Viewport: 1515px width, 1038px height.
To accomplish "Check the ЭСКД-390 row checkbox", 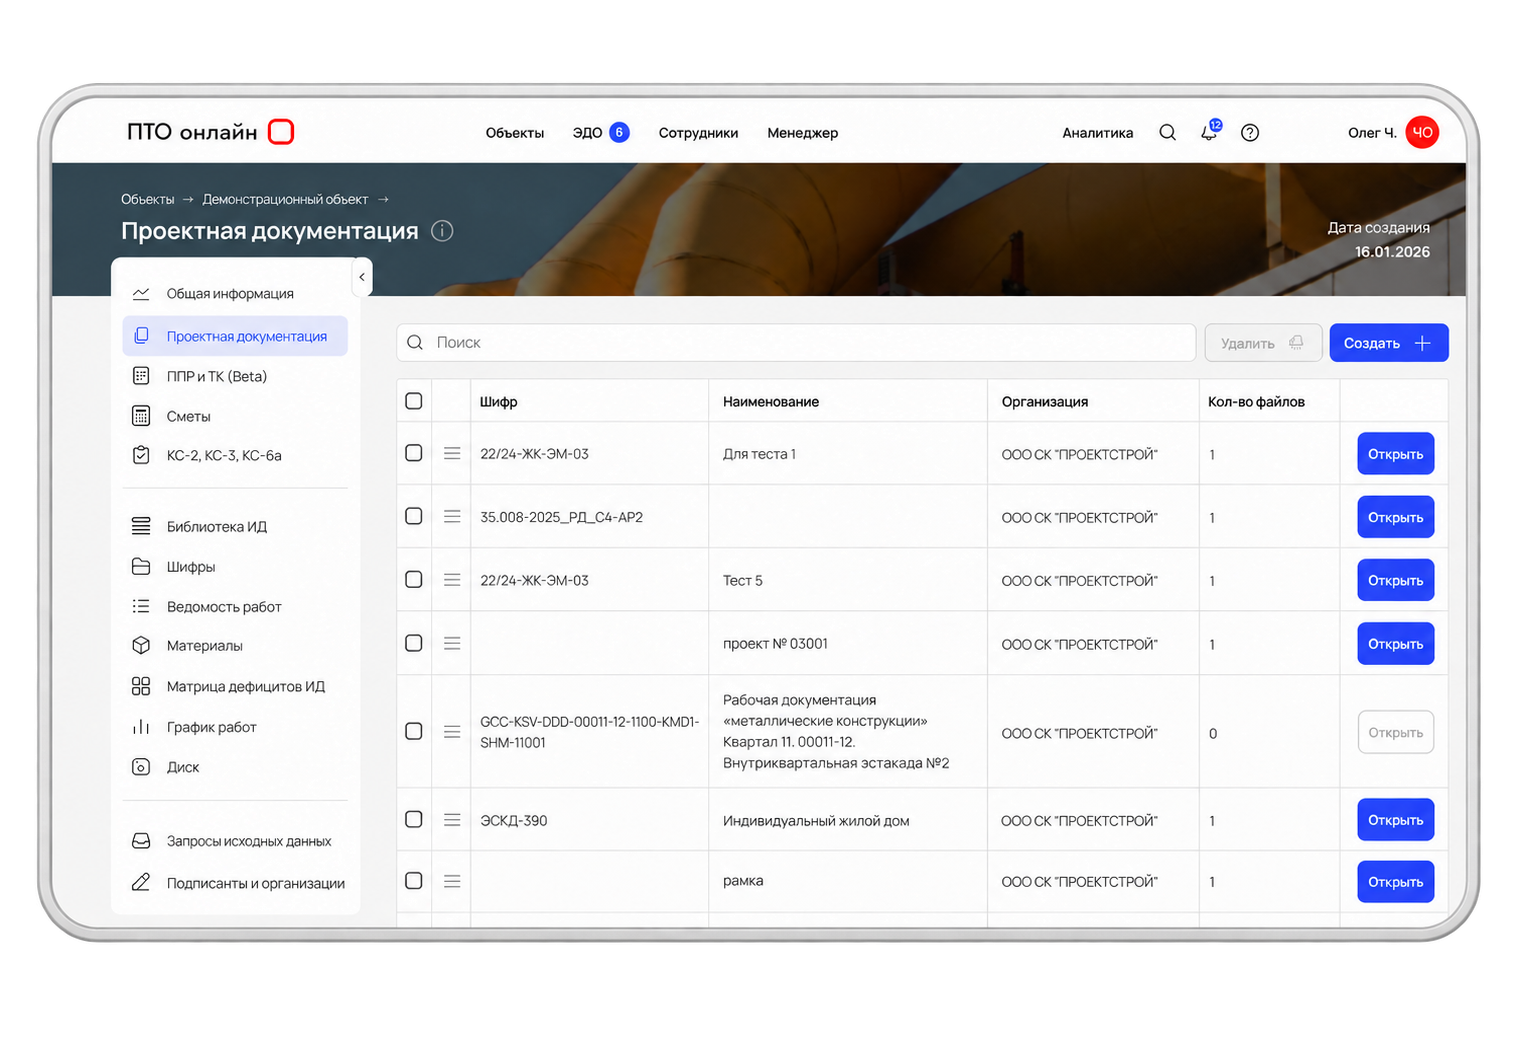I will [414, 819].
